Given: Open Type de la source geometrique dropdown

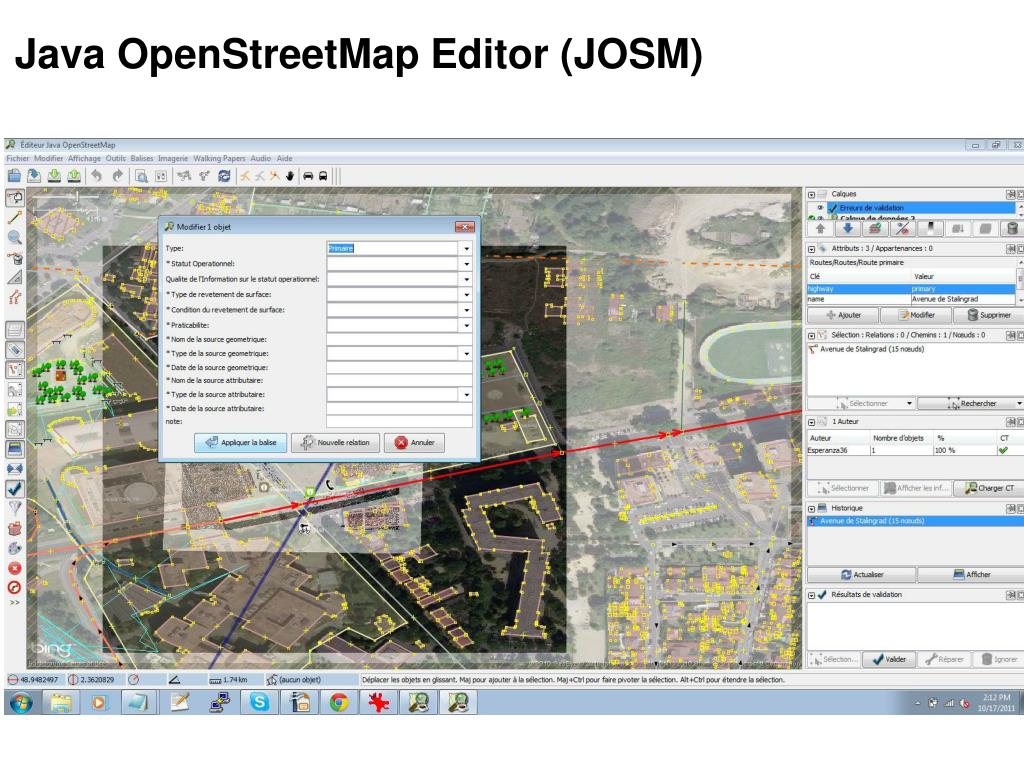Looking at the screenshot, I should click(x=466, y=353).
